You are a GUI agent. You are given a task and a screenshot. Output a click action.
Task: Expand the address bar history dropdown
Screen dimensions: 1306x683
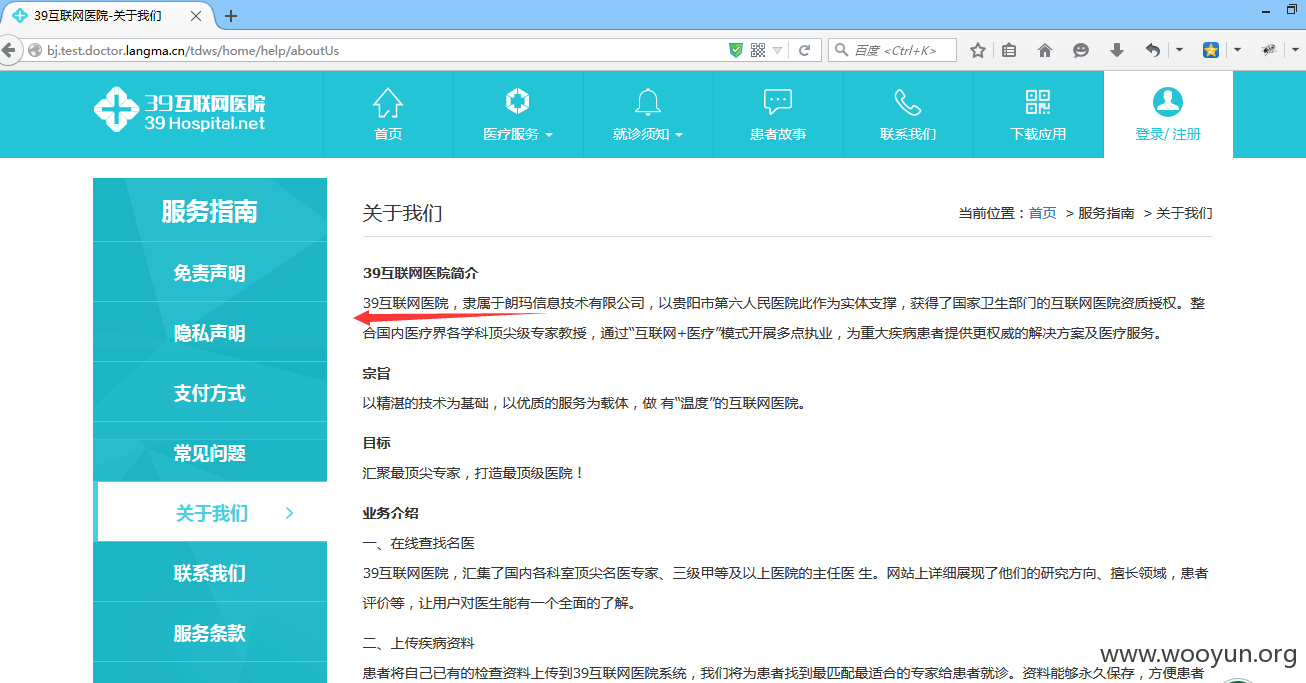[777, 51]
